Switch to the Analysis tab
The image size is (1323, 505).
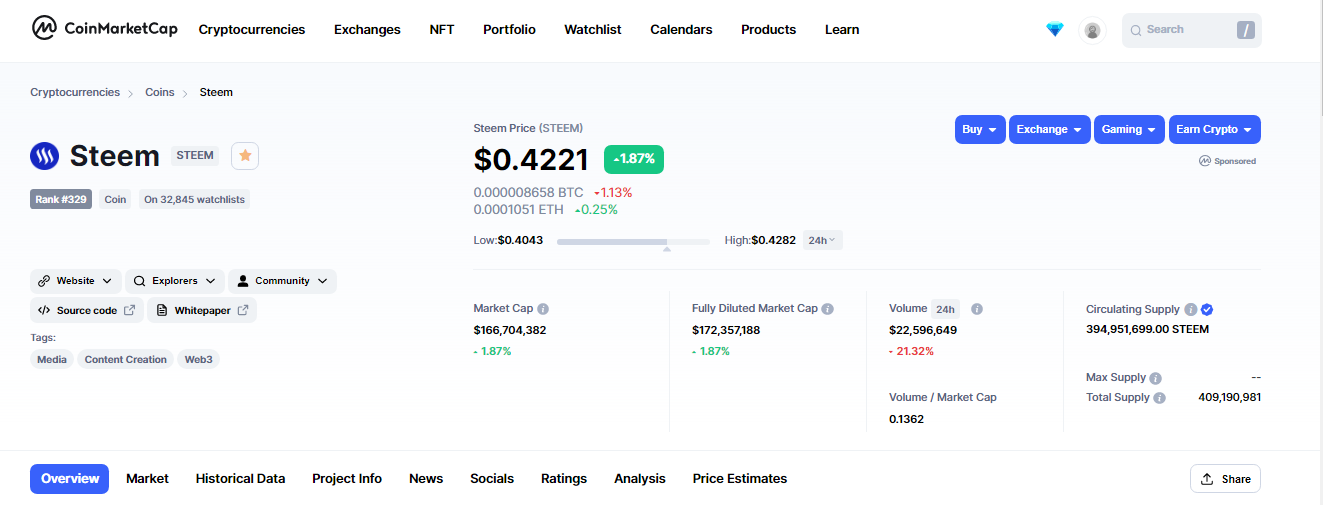click(640, 479)
